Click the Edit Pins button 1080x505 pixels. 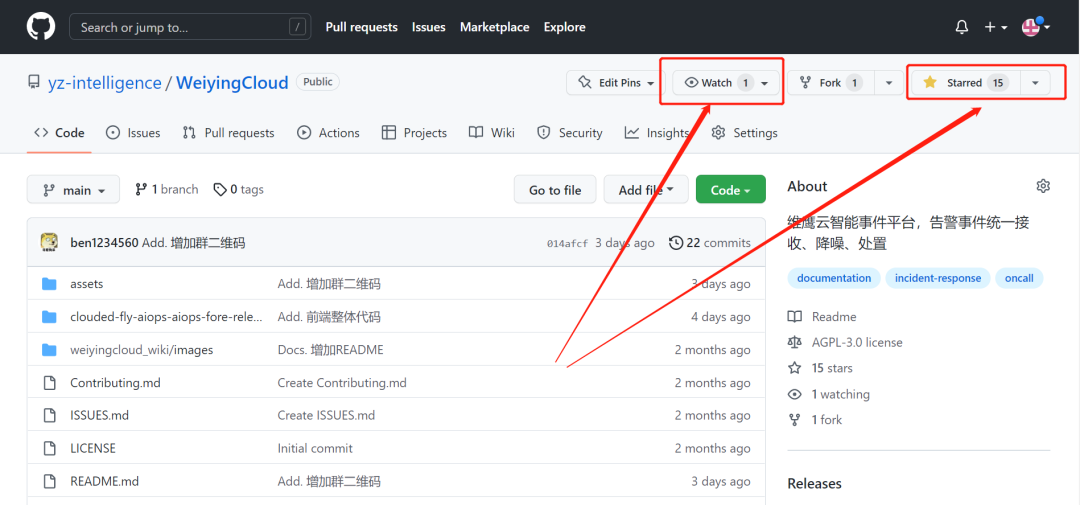(x=615, y=83)
